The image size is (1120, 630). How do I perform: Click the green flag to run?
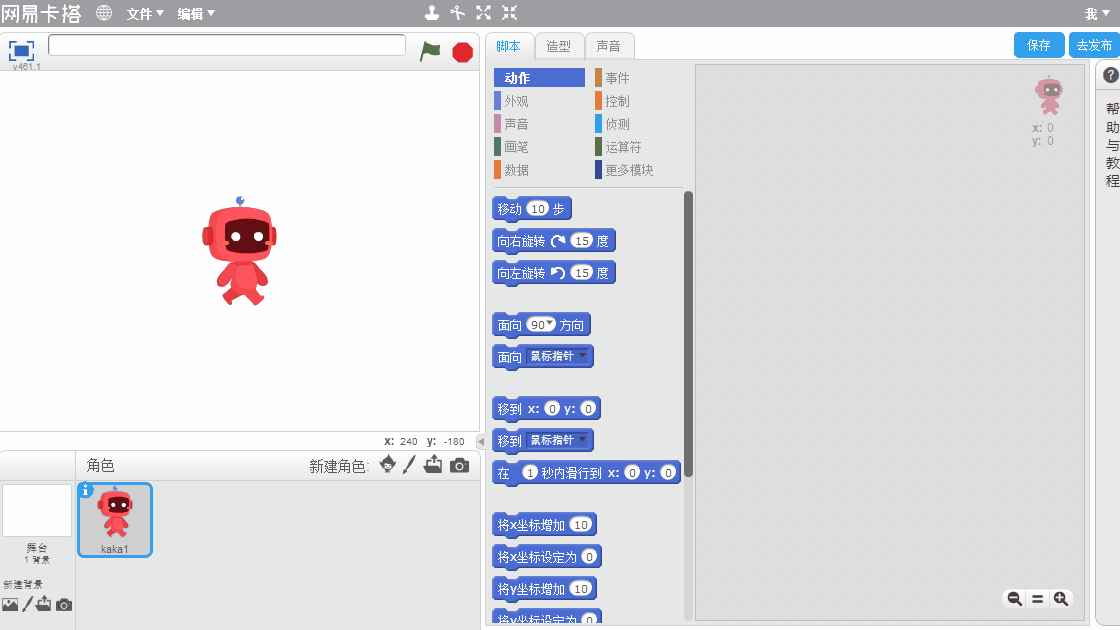[x=430, y=51]
